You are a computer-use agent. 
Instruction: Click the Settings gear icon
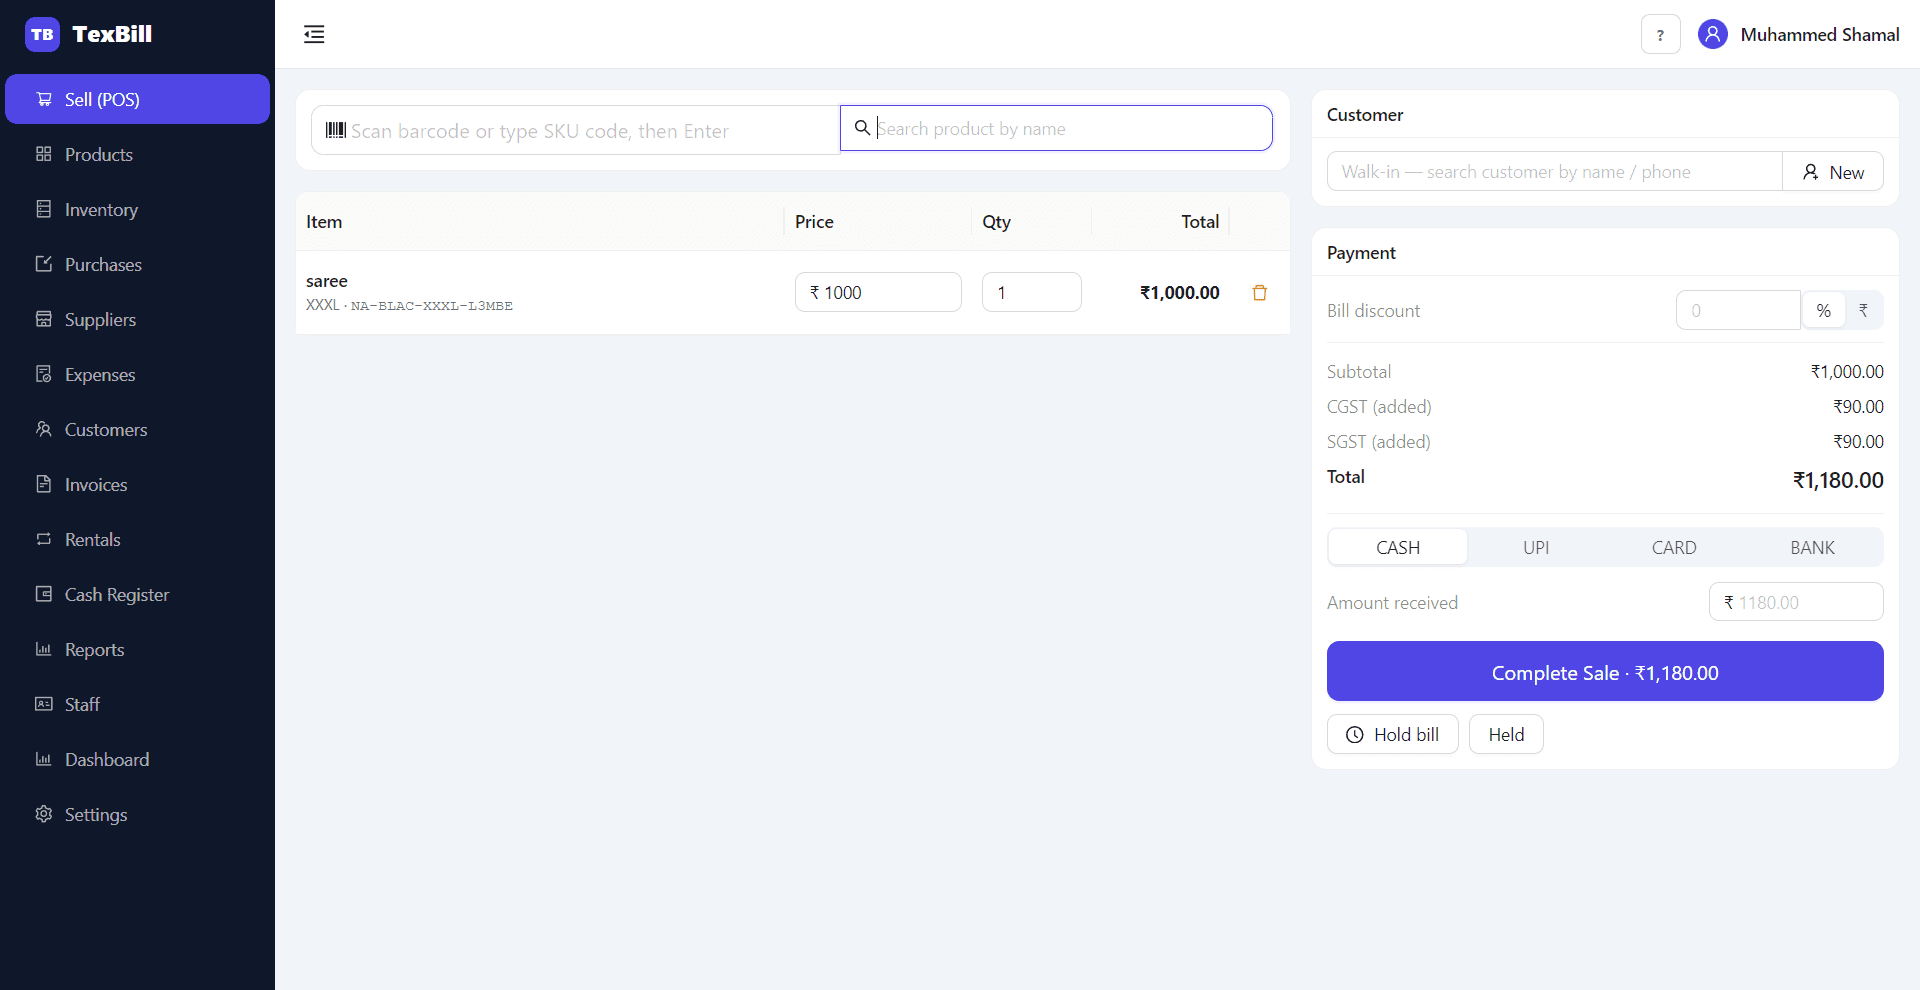[x=44, y=814]
